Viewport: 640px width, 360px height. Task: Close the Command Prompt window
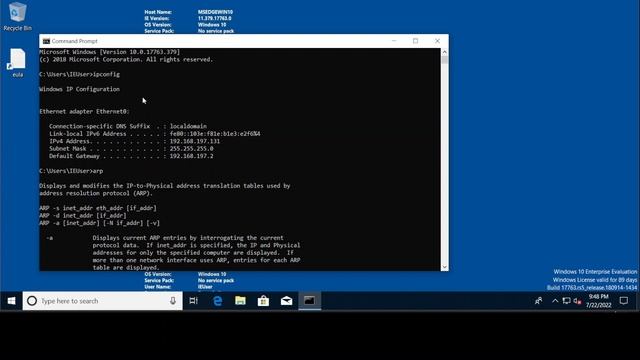click(437, 41)
